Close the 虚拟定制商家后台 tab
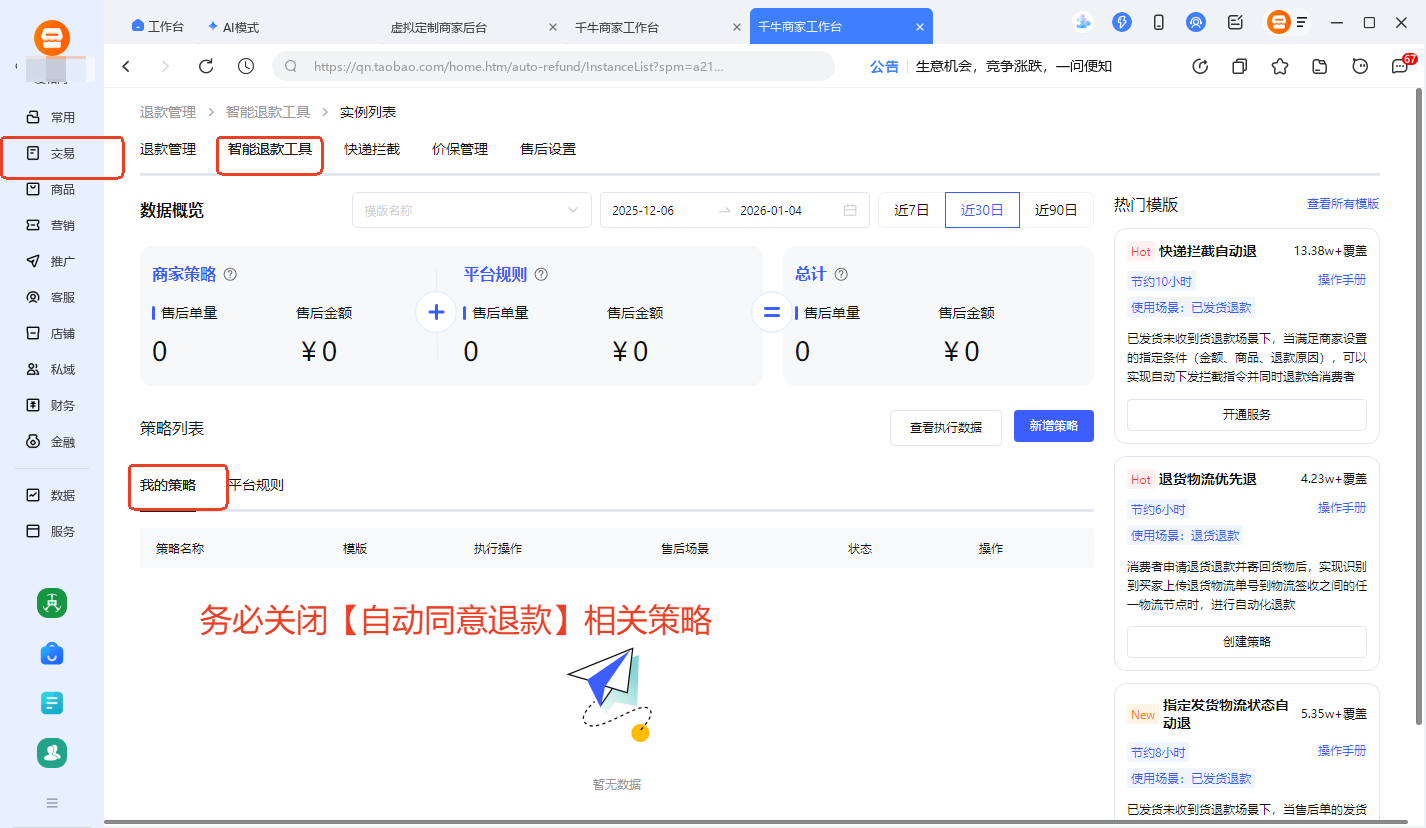 point(553,28)
